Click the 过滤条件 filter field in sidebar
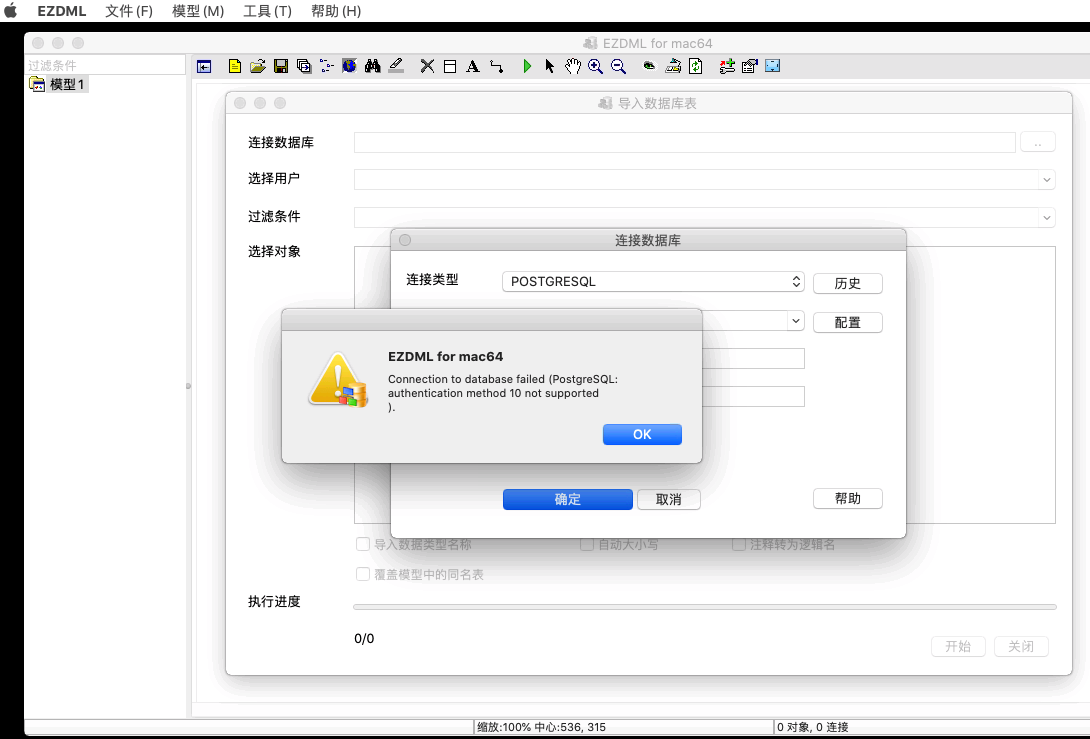 click(x=106, y=65)
